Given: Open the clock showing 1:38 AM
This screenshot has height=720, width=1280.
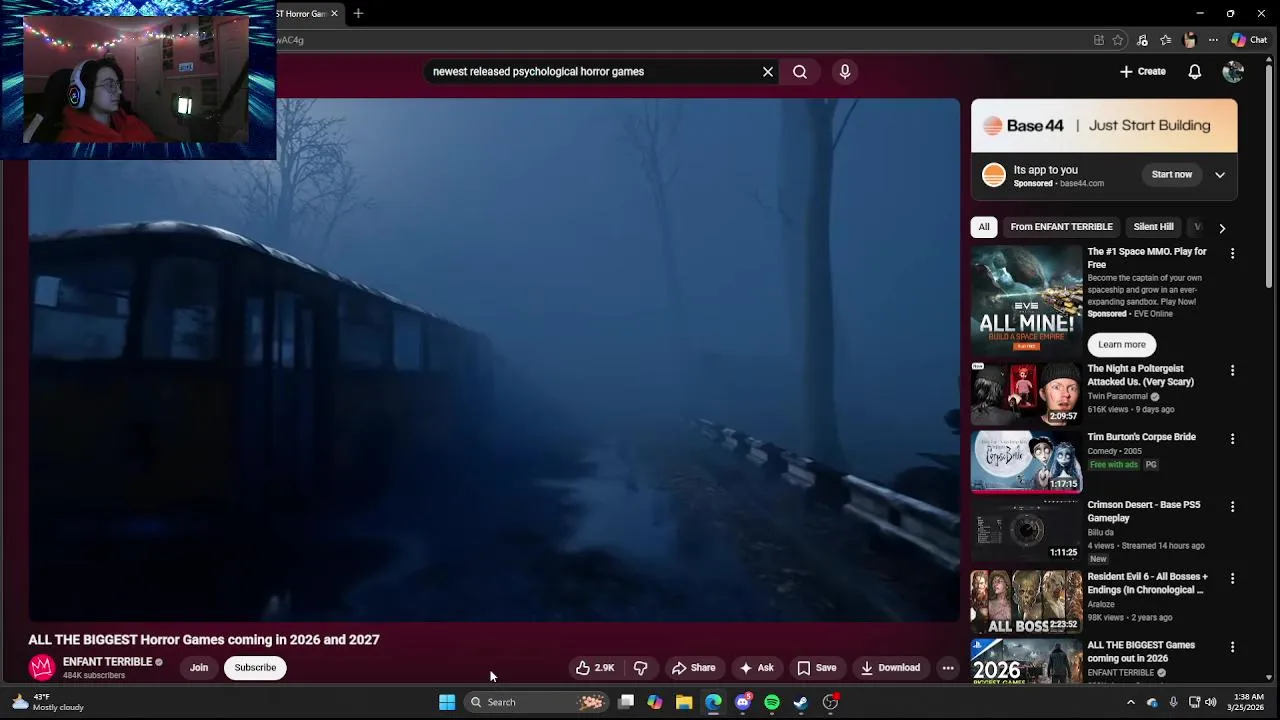Looking at the screenshot, I should (x=1248, y=702).
